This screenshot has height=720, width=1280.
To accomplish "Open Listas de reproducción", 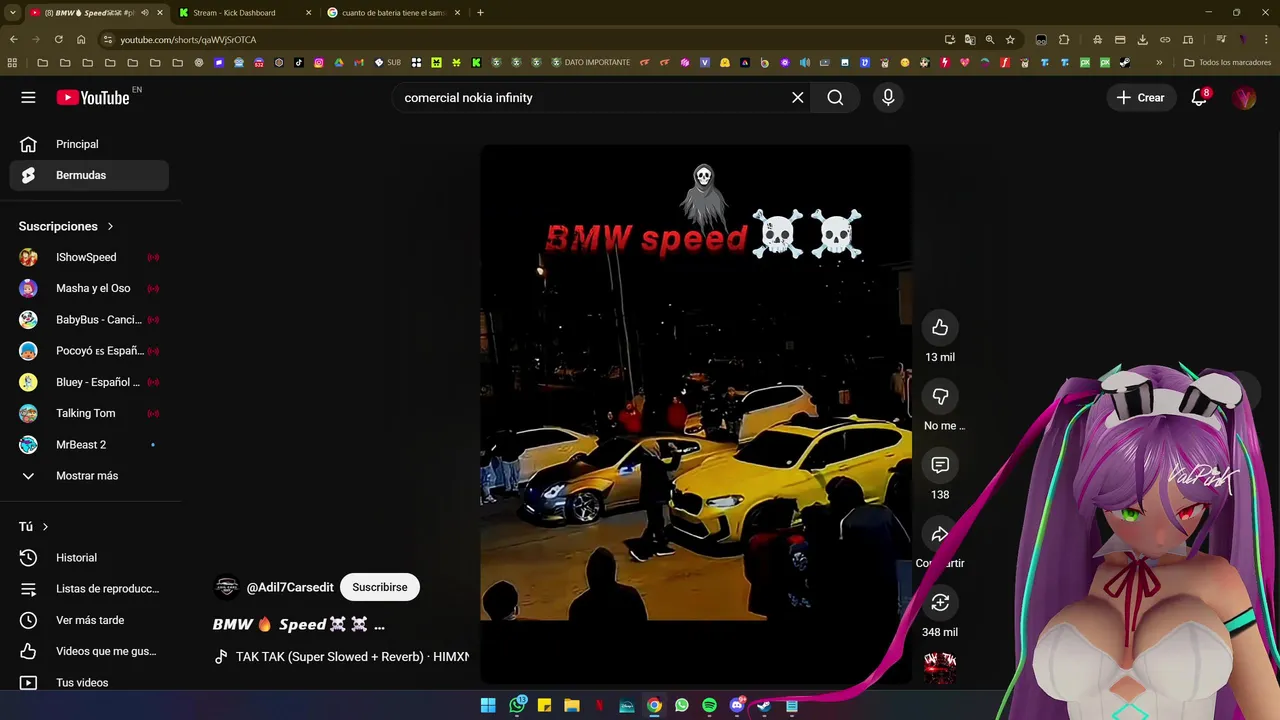I will [x=89, y=589].
